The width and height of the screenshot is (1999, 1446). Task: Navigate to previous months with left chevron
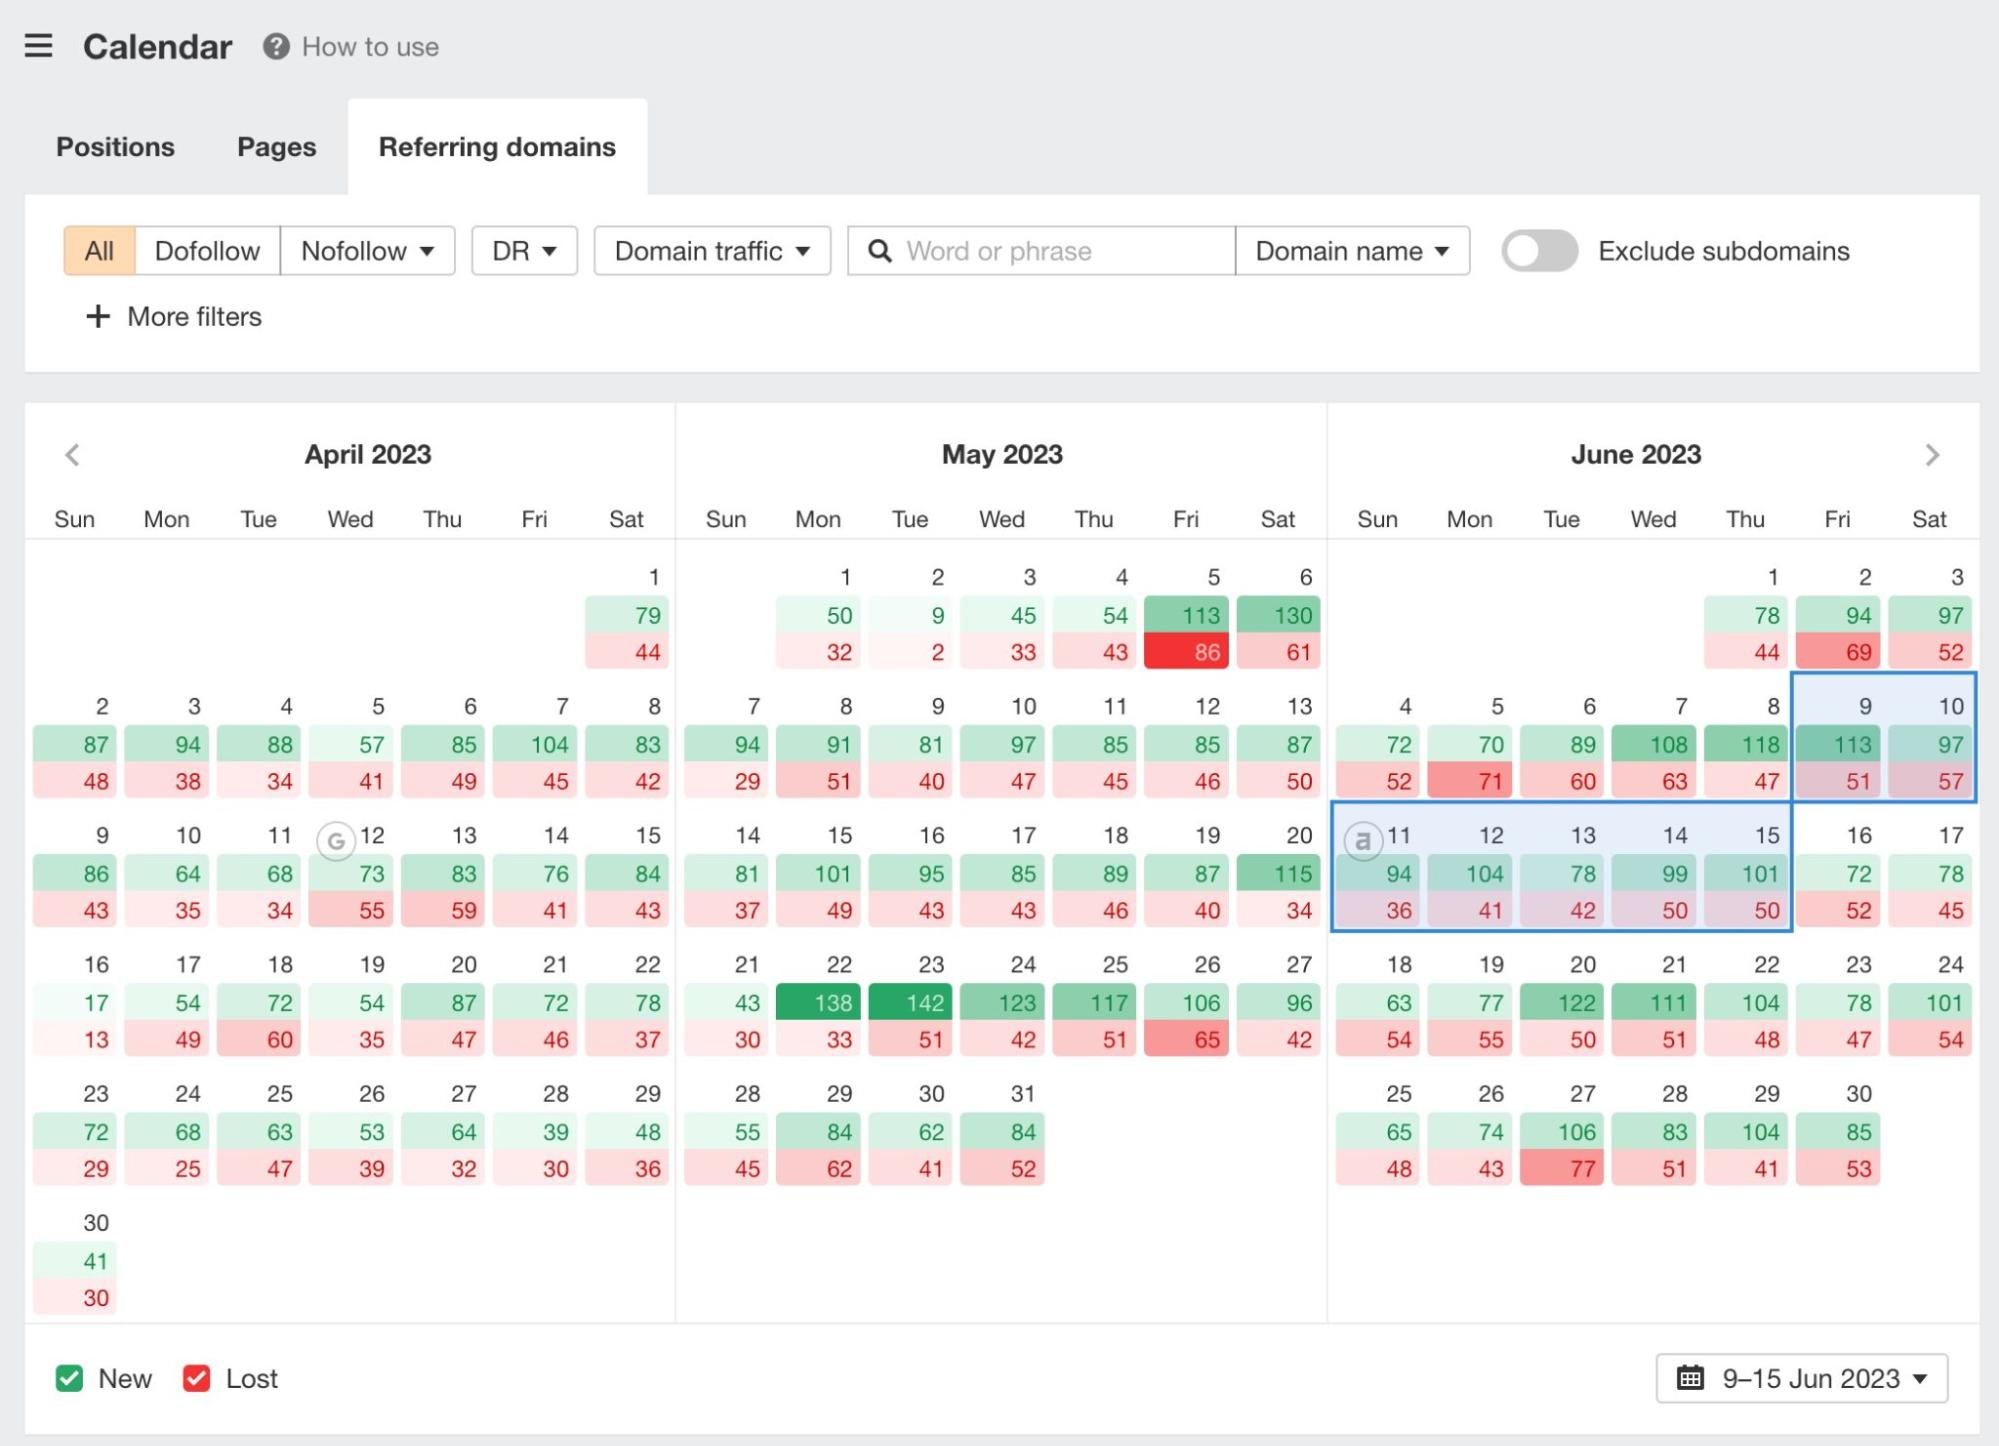tap(73, 454)
